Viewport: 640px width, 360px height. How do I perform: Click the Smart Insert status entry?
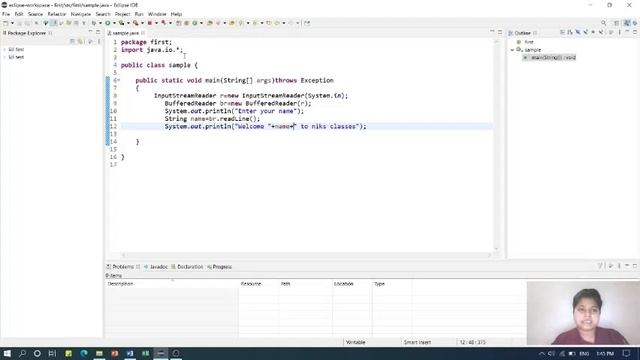[x=417, y=342]
